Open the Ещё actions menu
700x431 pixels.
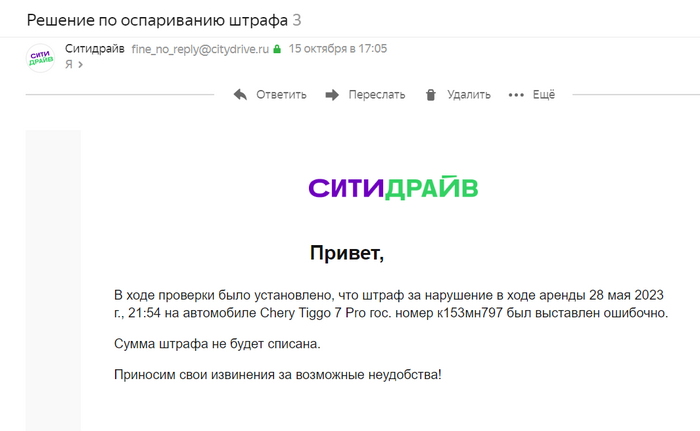543,95
